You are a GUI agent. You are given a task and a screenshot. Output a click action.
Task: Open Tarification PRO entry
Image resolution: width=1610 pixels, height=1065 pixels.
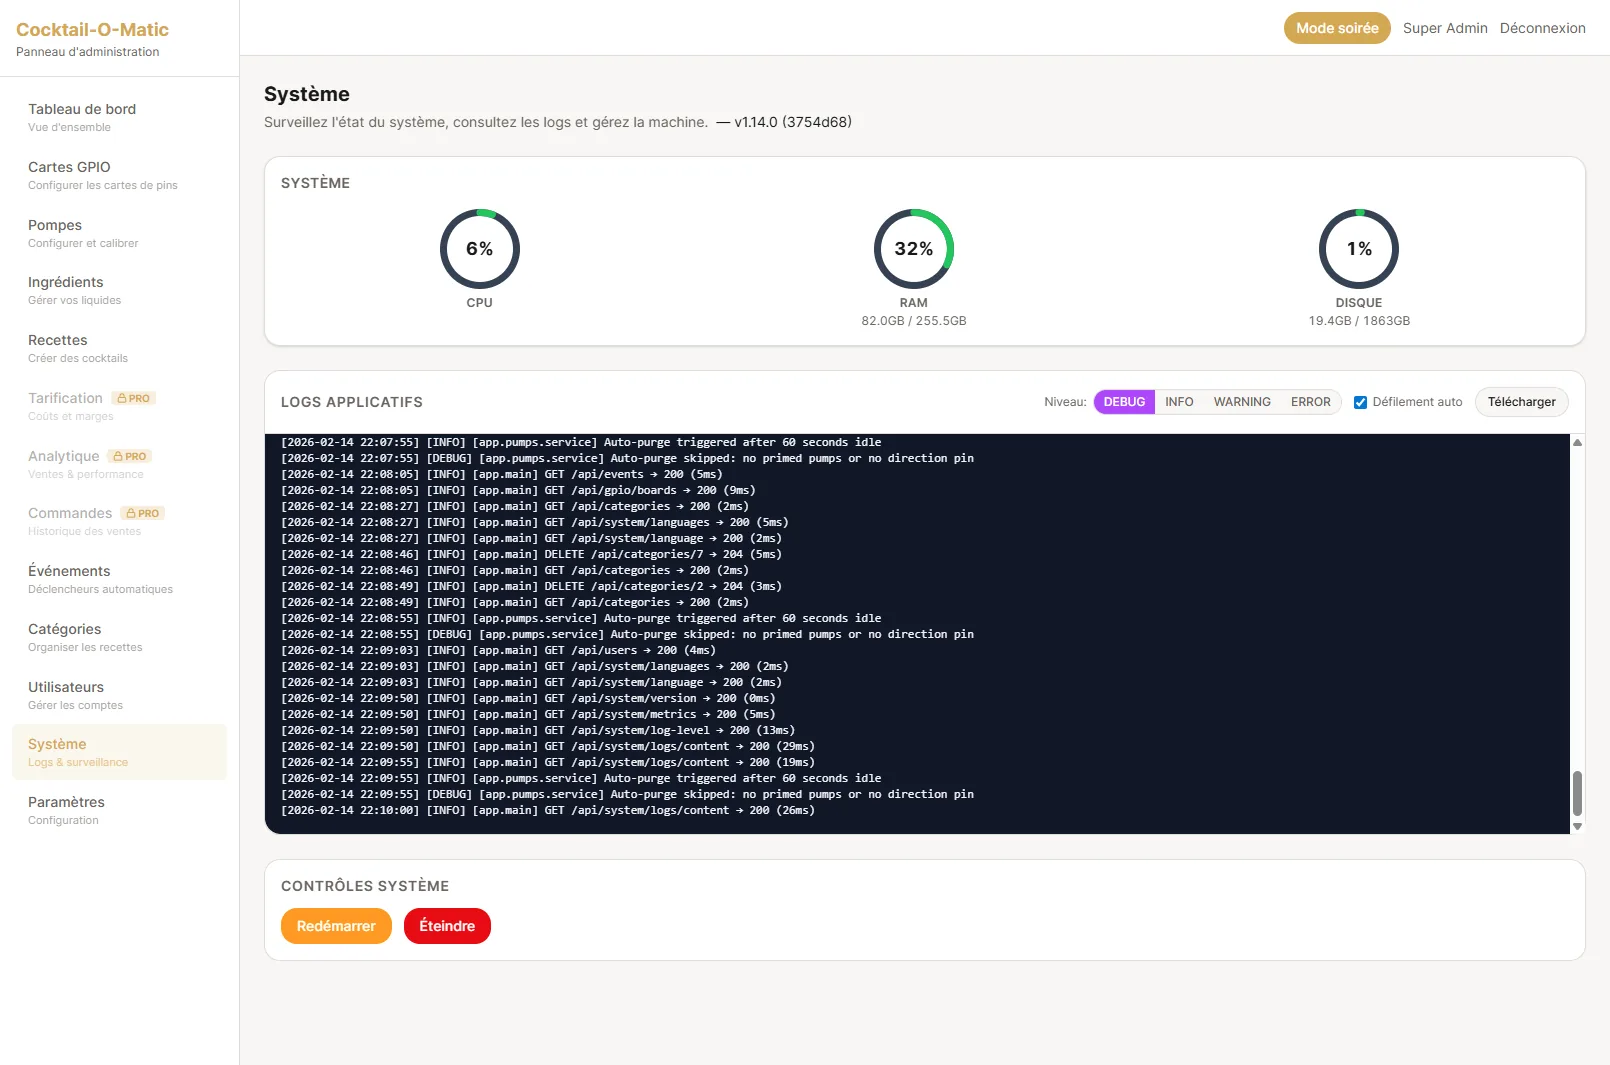point(119,406)
